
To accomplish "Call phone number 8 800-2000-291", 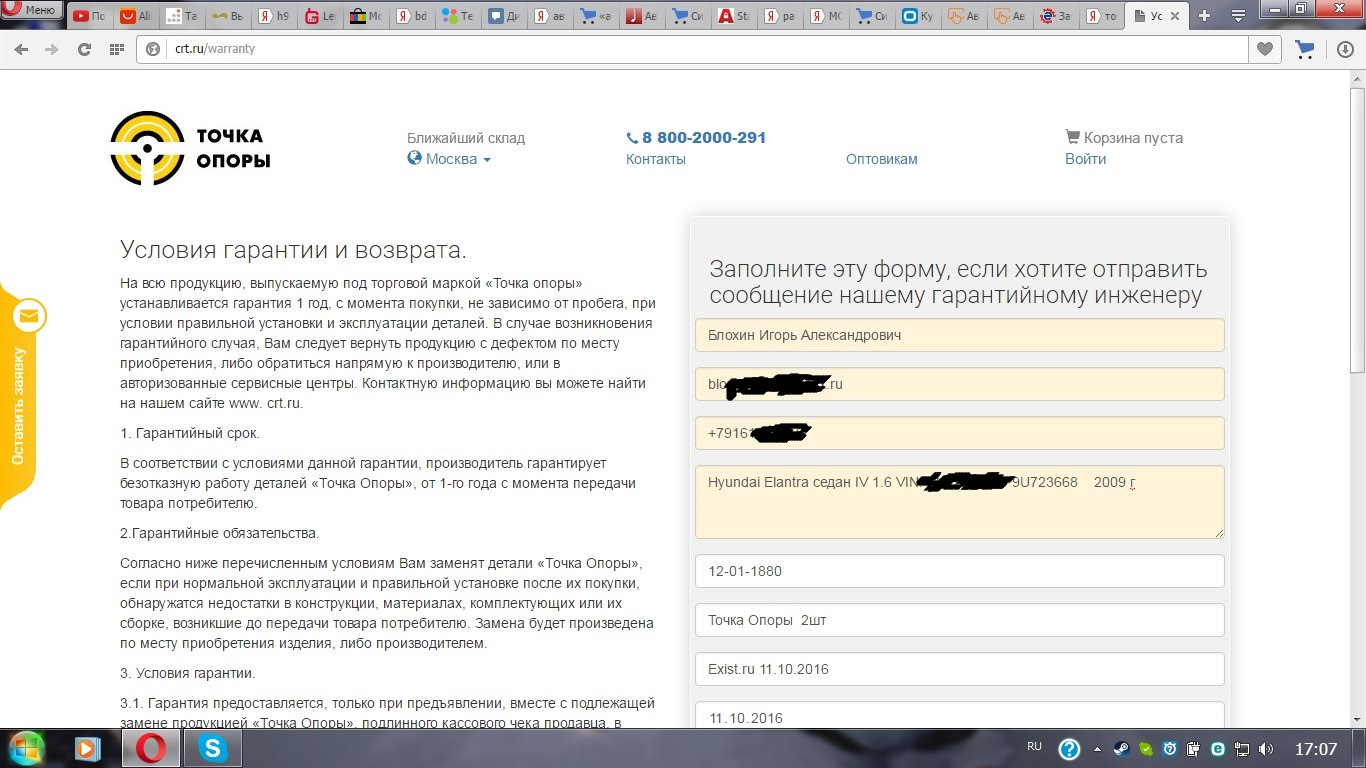I will (x=696, y=138).
